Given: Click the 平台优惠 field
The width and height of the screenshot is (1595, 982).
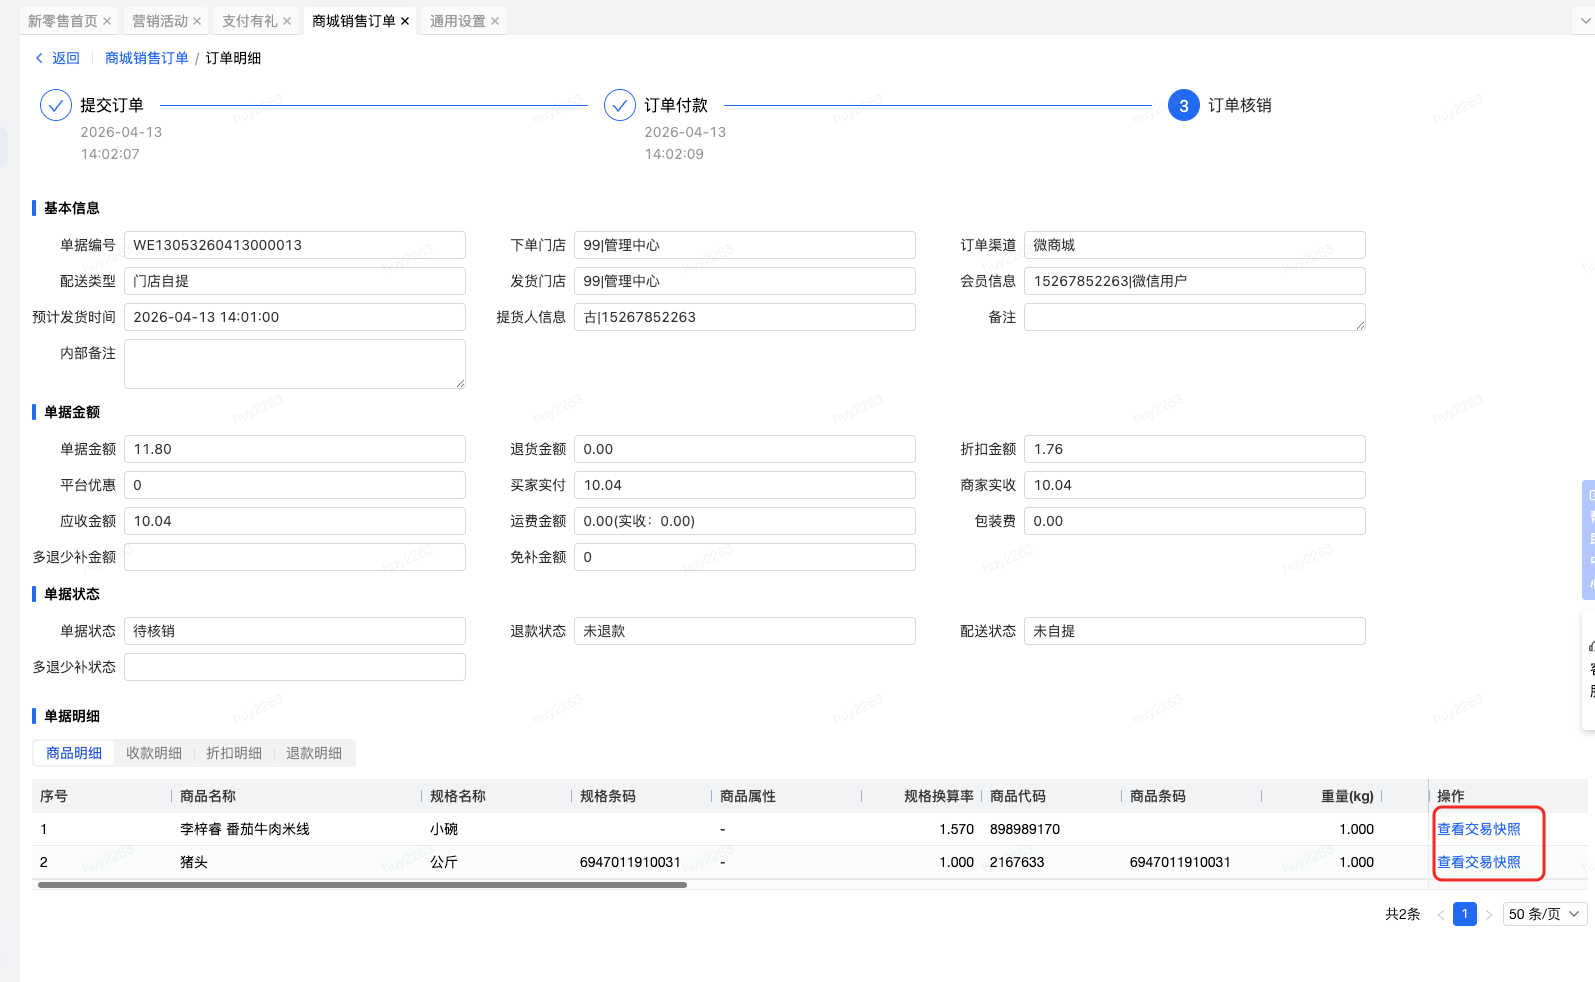Looking at the screenshot, I should [295, 485].
